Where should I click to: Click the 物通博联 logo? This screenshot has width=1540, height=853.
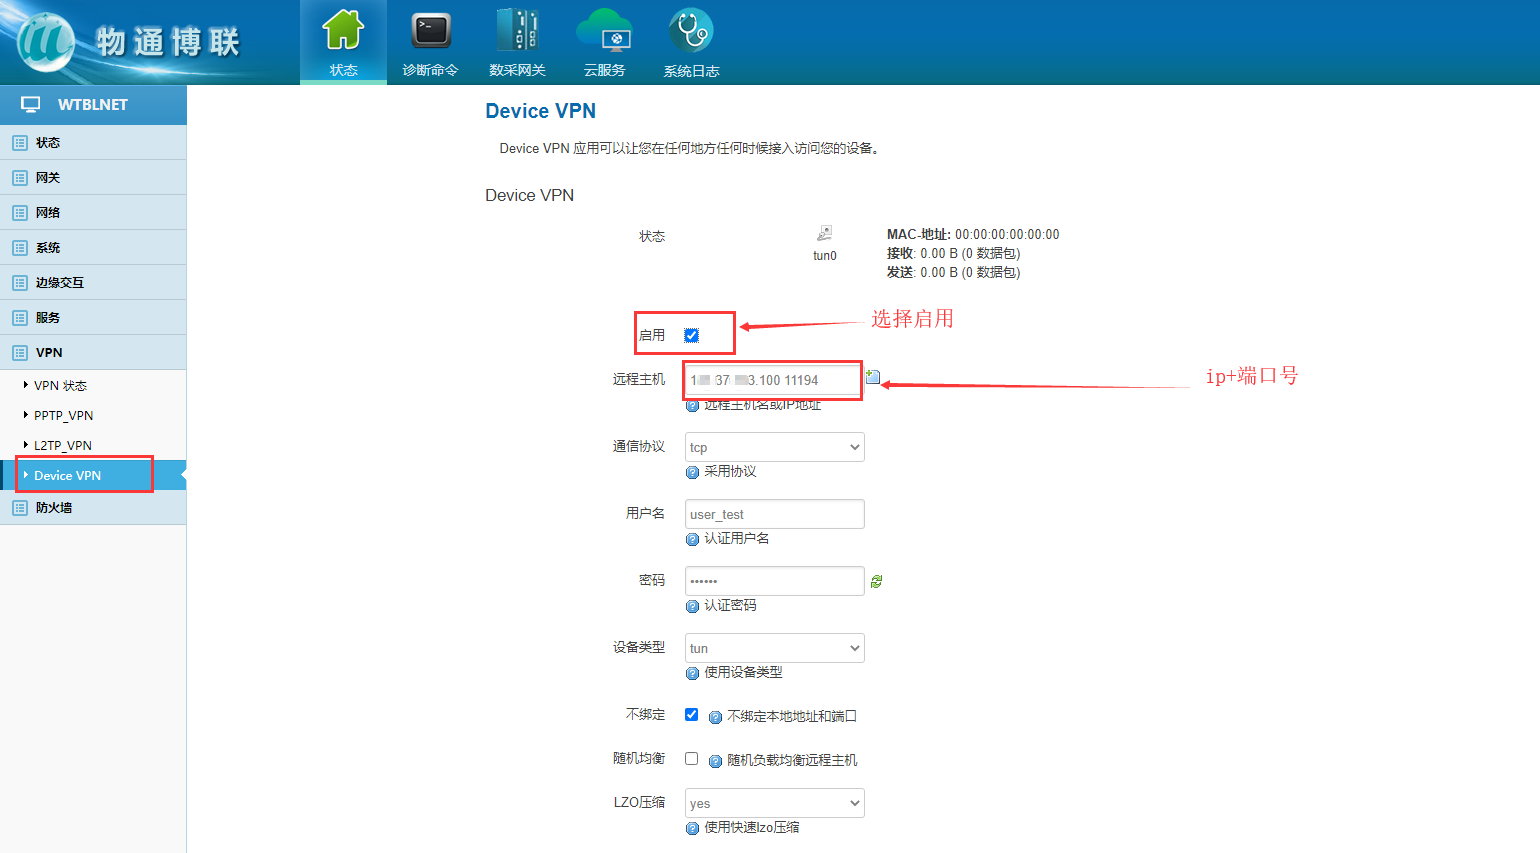[x=130, y=42]
